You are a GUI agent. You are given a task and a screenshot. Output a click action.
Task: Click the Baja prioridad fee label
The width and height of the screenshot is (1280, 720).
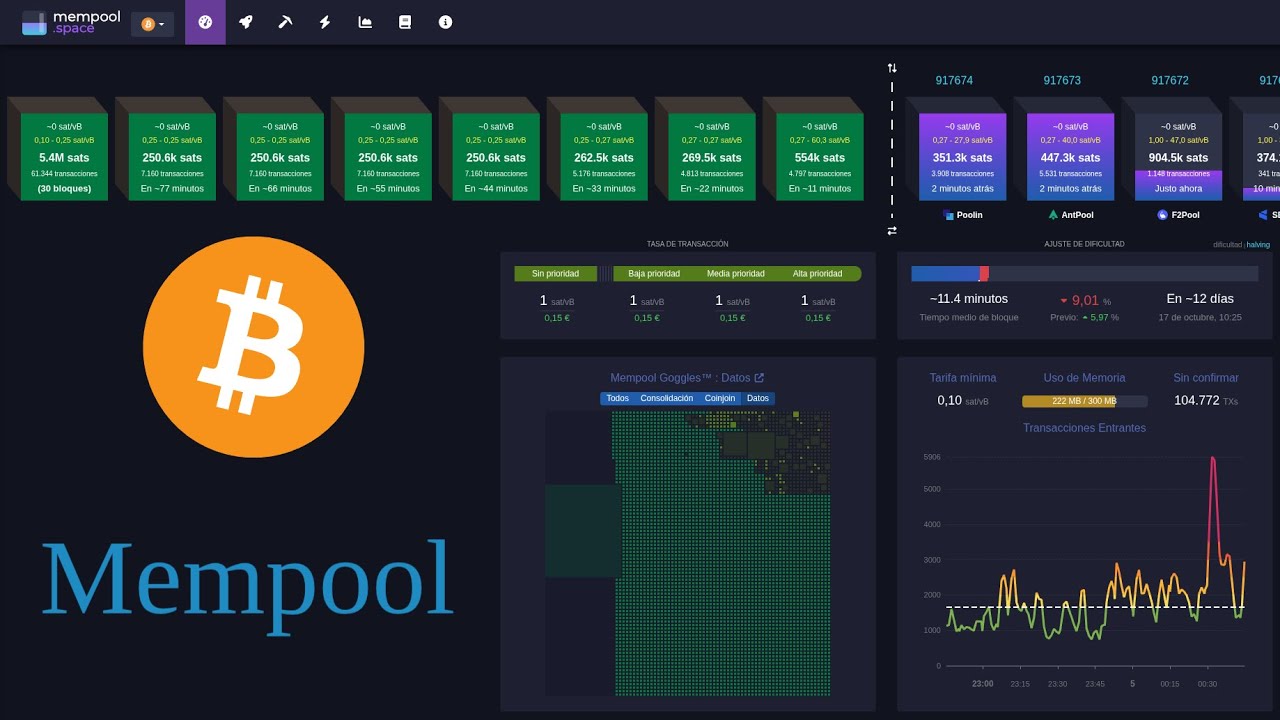(x=654, y=273)
